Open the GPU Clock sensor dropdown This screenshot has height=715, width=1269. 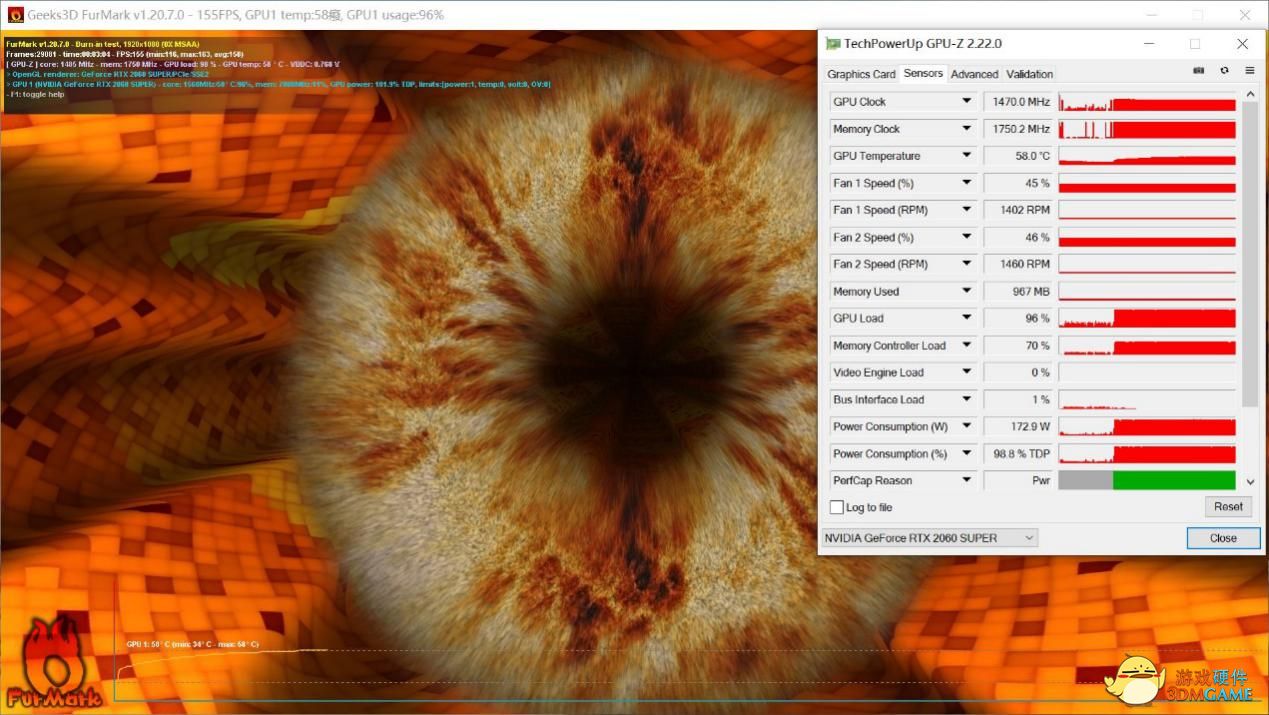967,101
